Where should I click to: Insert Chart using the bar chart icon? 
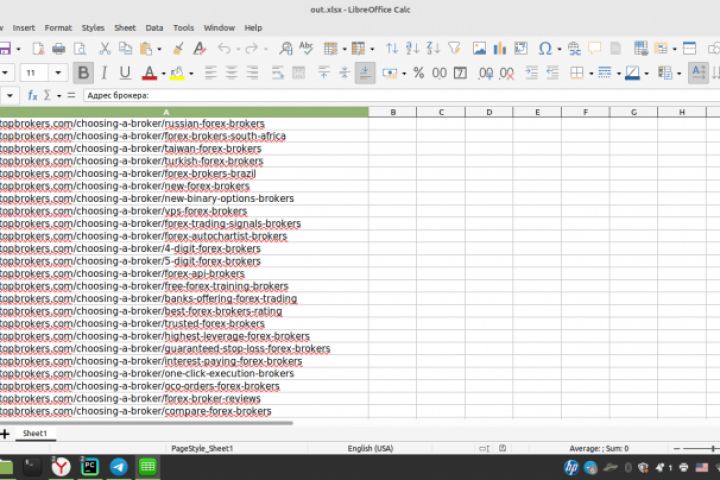pos(500,48)
